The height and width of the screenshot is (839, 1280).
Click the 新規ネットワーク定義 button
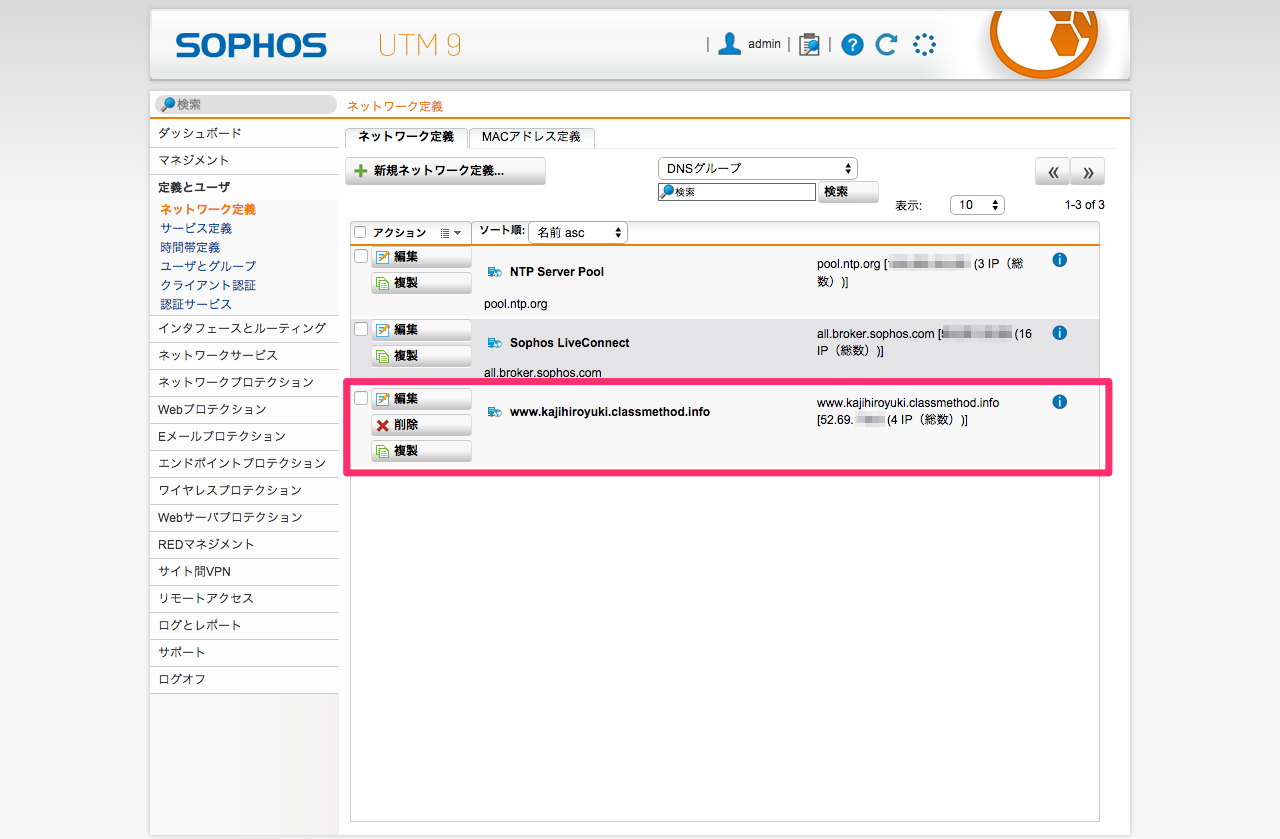tap(446, 171)
